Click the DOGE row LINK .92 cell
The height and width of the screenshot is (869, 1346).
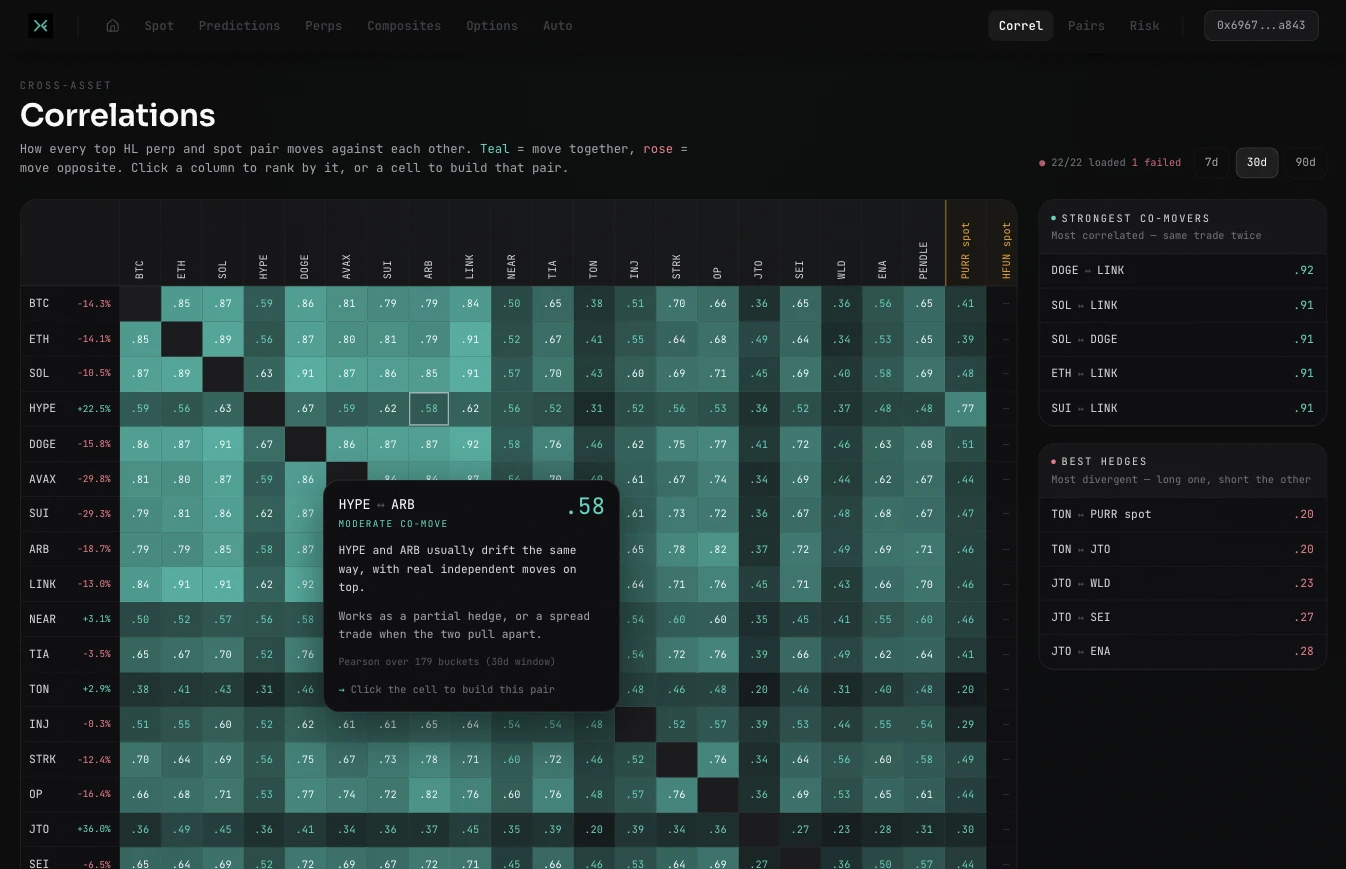[x=470, y=444]
